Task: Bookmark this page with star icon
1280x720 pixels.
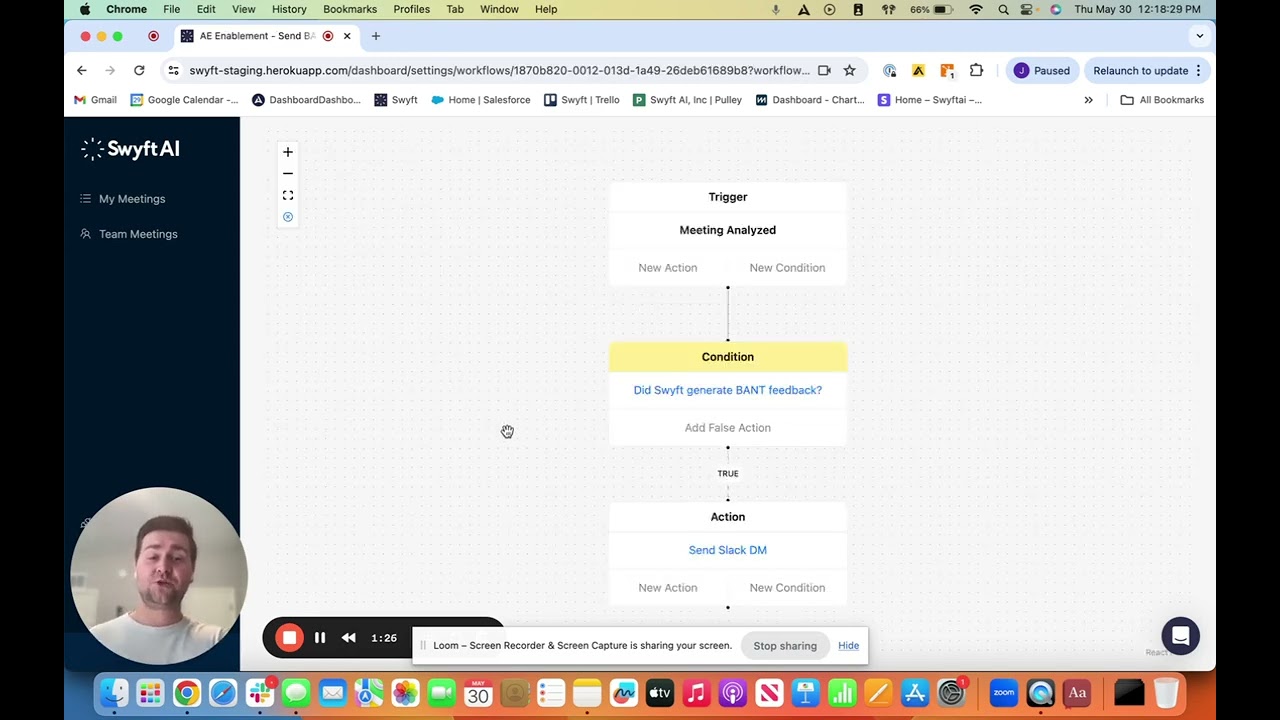Action: pos(849,70)
